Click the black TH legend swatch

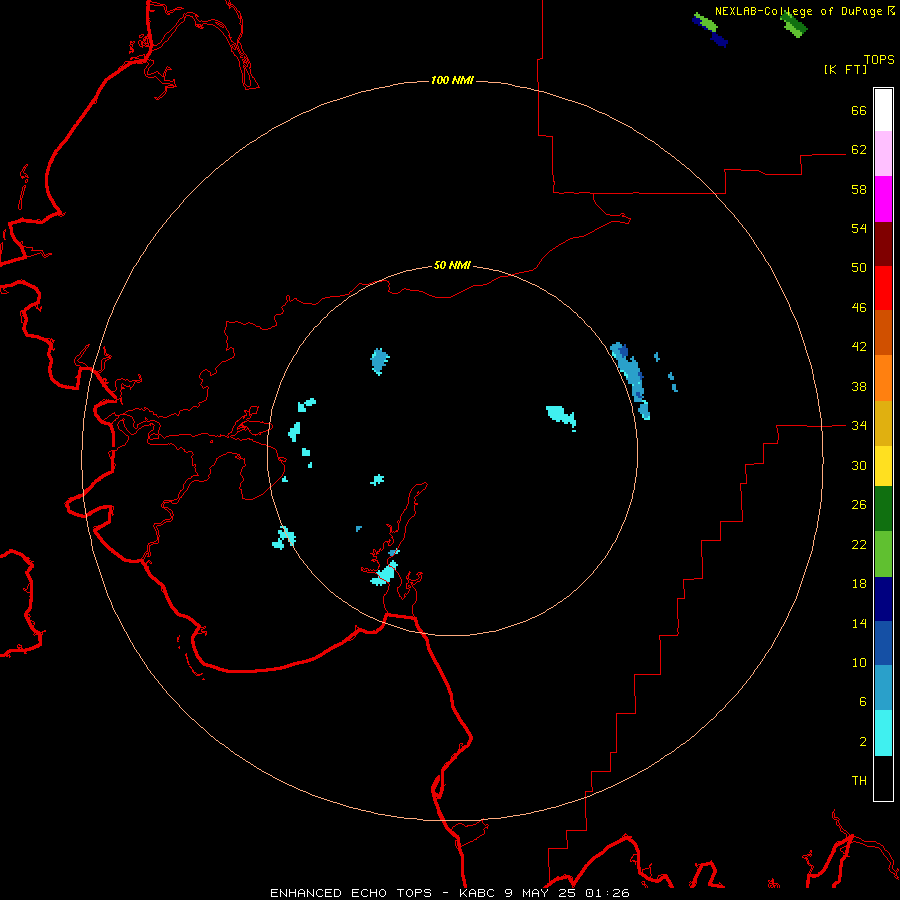[x=883, y=778]
